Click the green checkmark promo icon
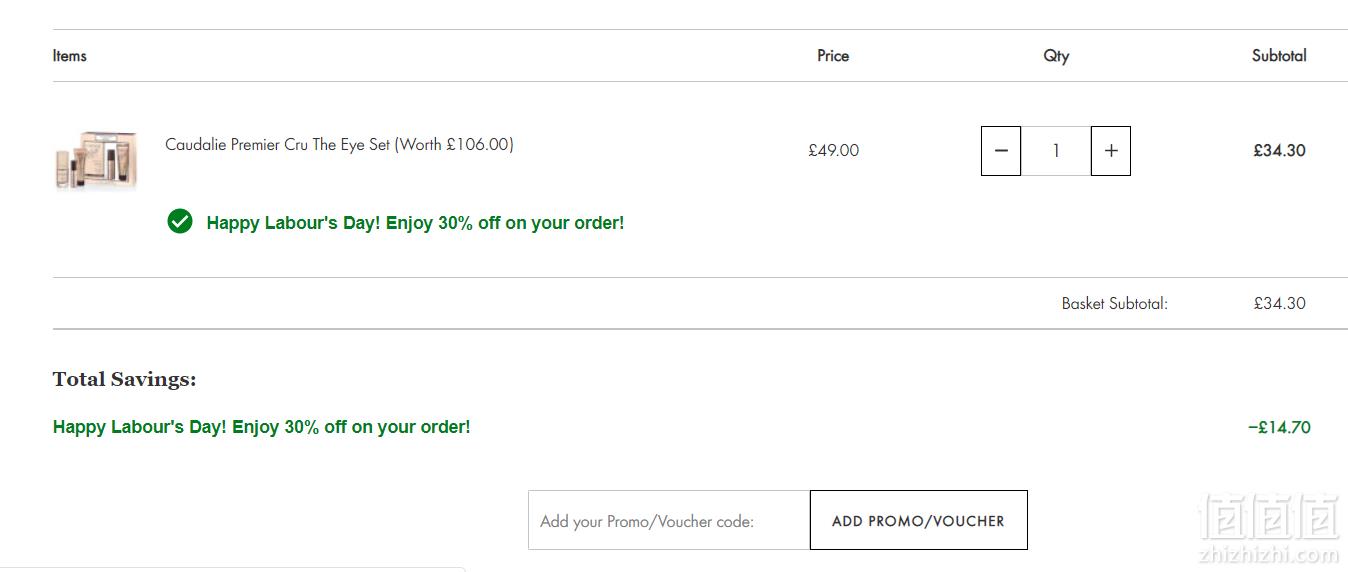1348x572 pixels. coord(180,222)
